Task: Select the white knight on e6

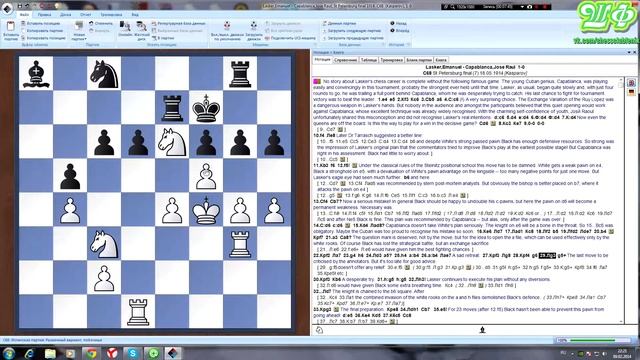Action: [172, 142]
